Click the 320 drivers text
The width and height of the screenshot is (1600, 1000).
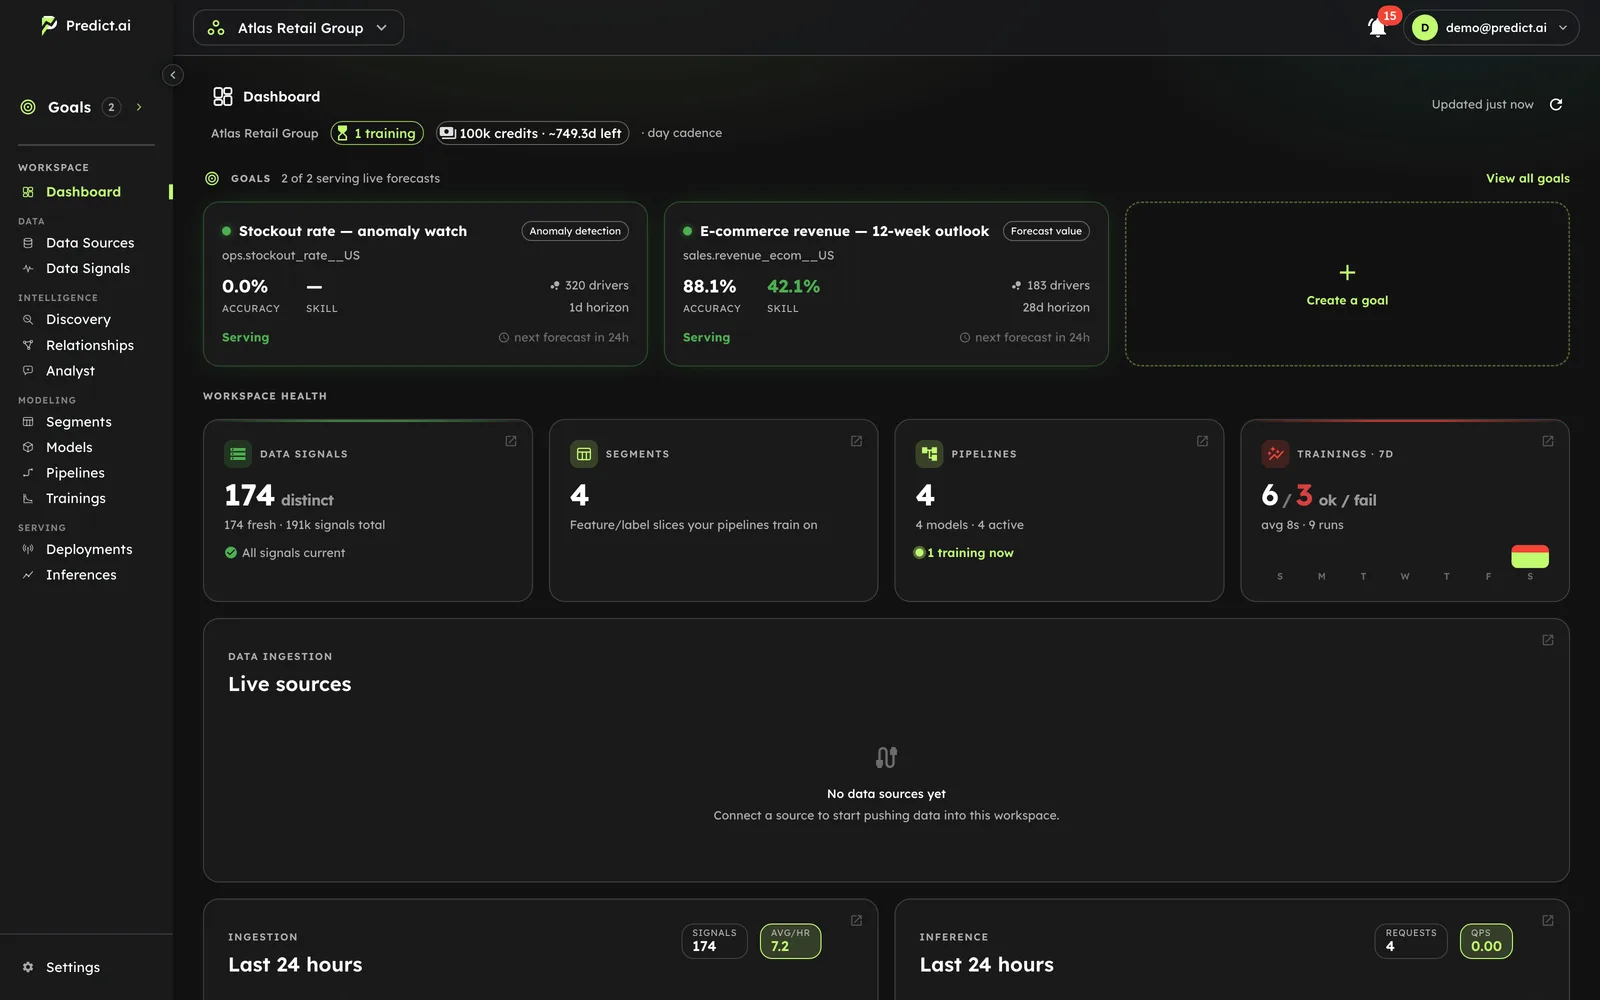point(597,286)
